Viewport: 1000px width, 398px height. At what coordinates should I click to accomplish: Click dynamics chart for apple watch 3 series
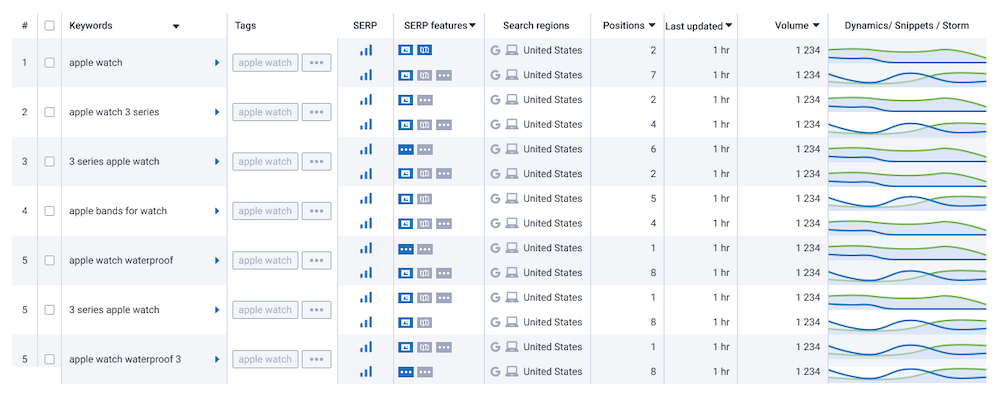pyautogui.click(x=907, y=100)
